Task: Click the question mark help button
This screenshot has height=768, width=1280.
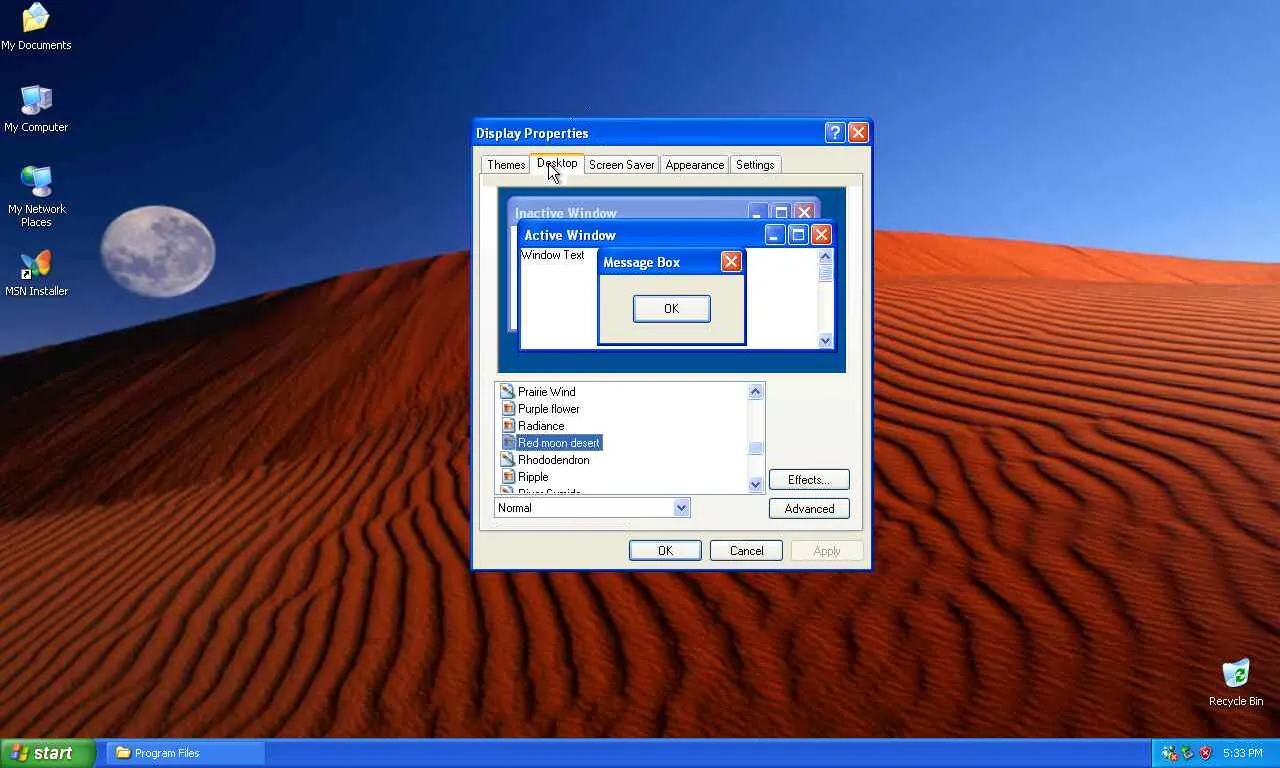Action: 835,133
